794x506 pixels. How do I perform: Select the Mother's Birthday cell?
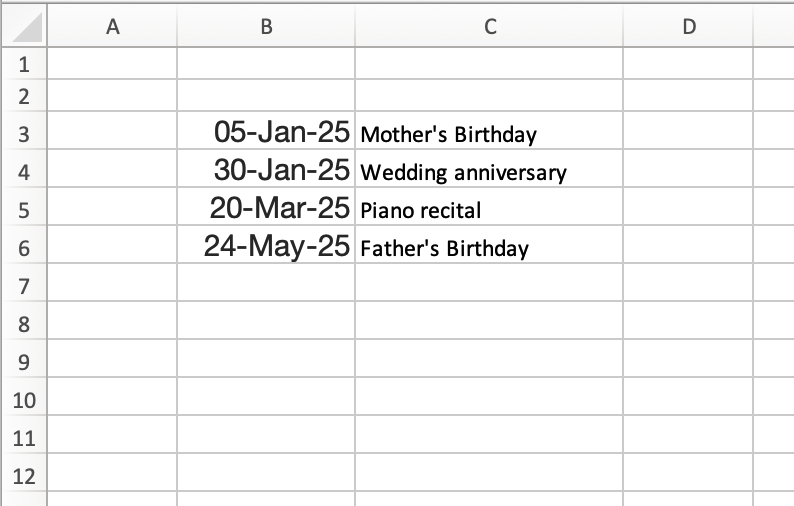(x=489, y=131)
